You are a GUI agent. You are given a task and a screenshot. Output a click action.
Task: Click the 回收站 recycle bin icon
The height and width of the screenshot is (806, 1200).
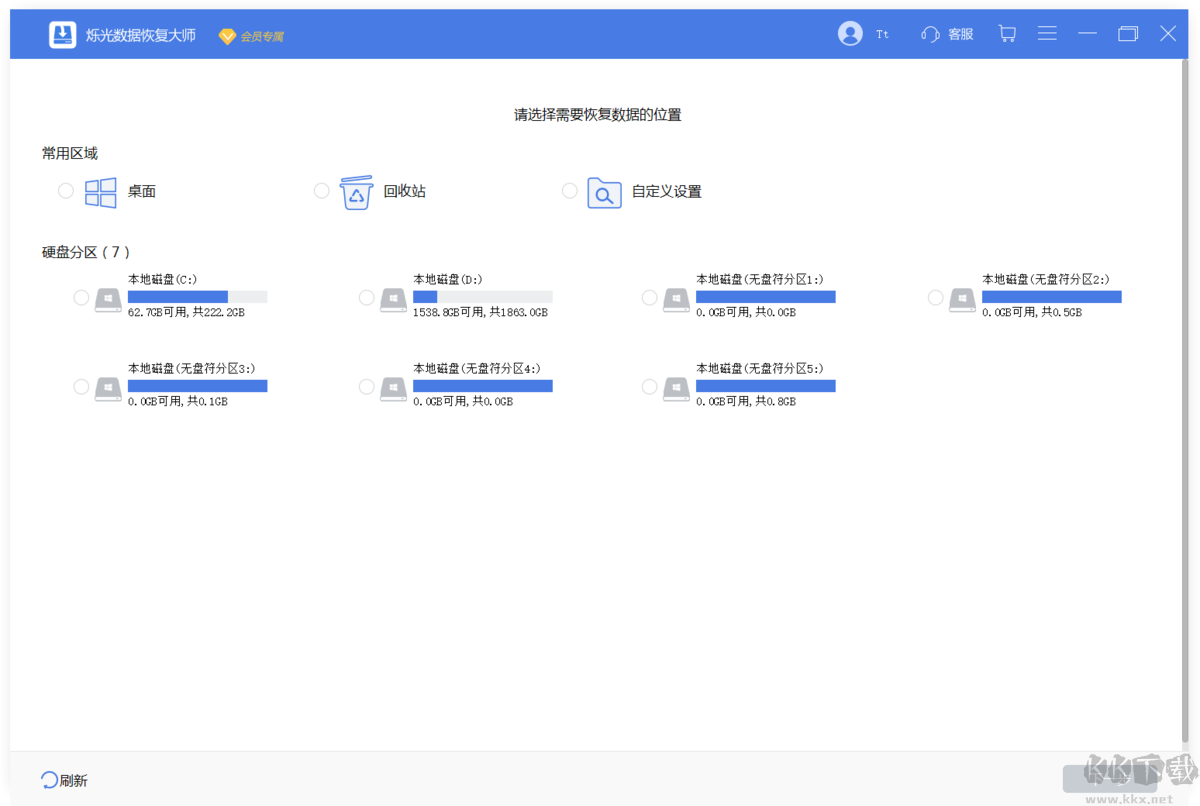[x=357, y=191]
